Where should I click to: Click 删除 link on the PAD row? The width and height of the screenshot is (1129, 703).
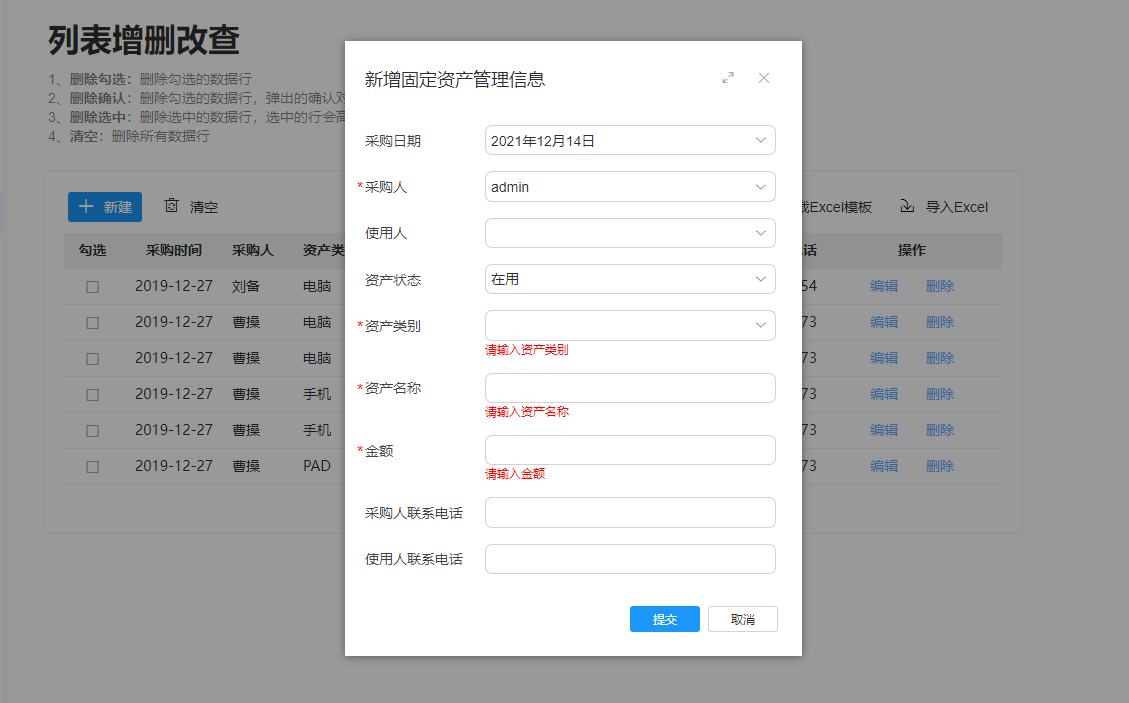tap(939, 466)
